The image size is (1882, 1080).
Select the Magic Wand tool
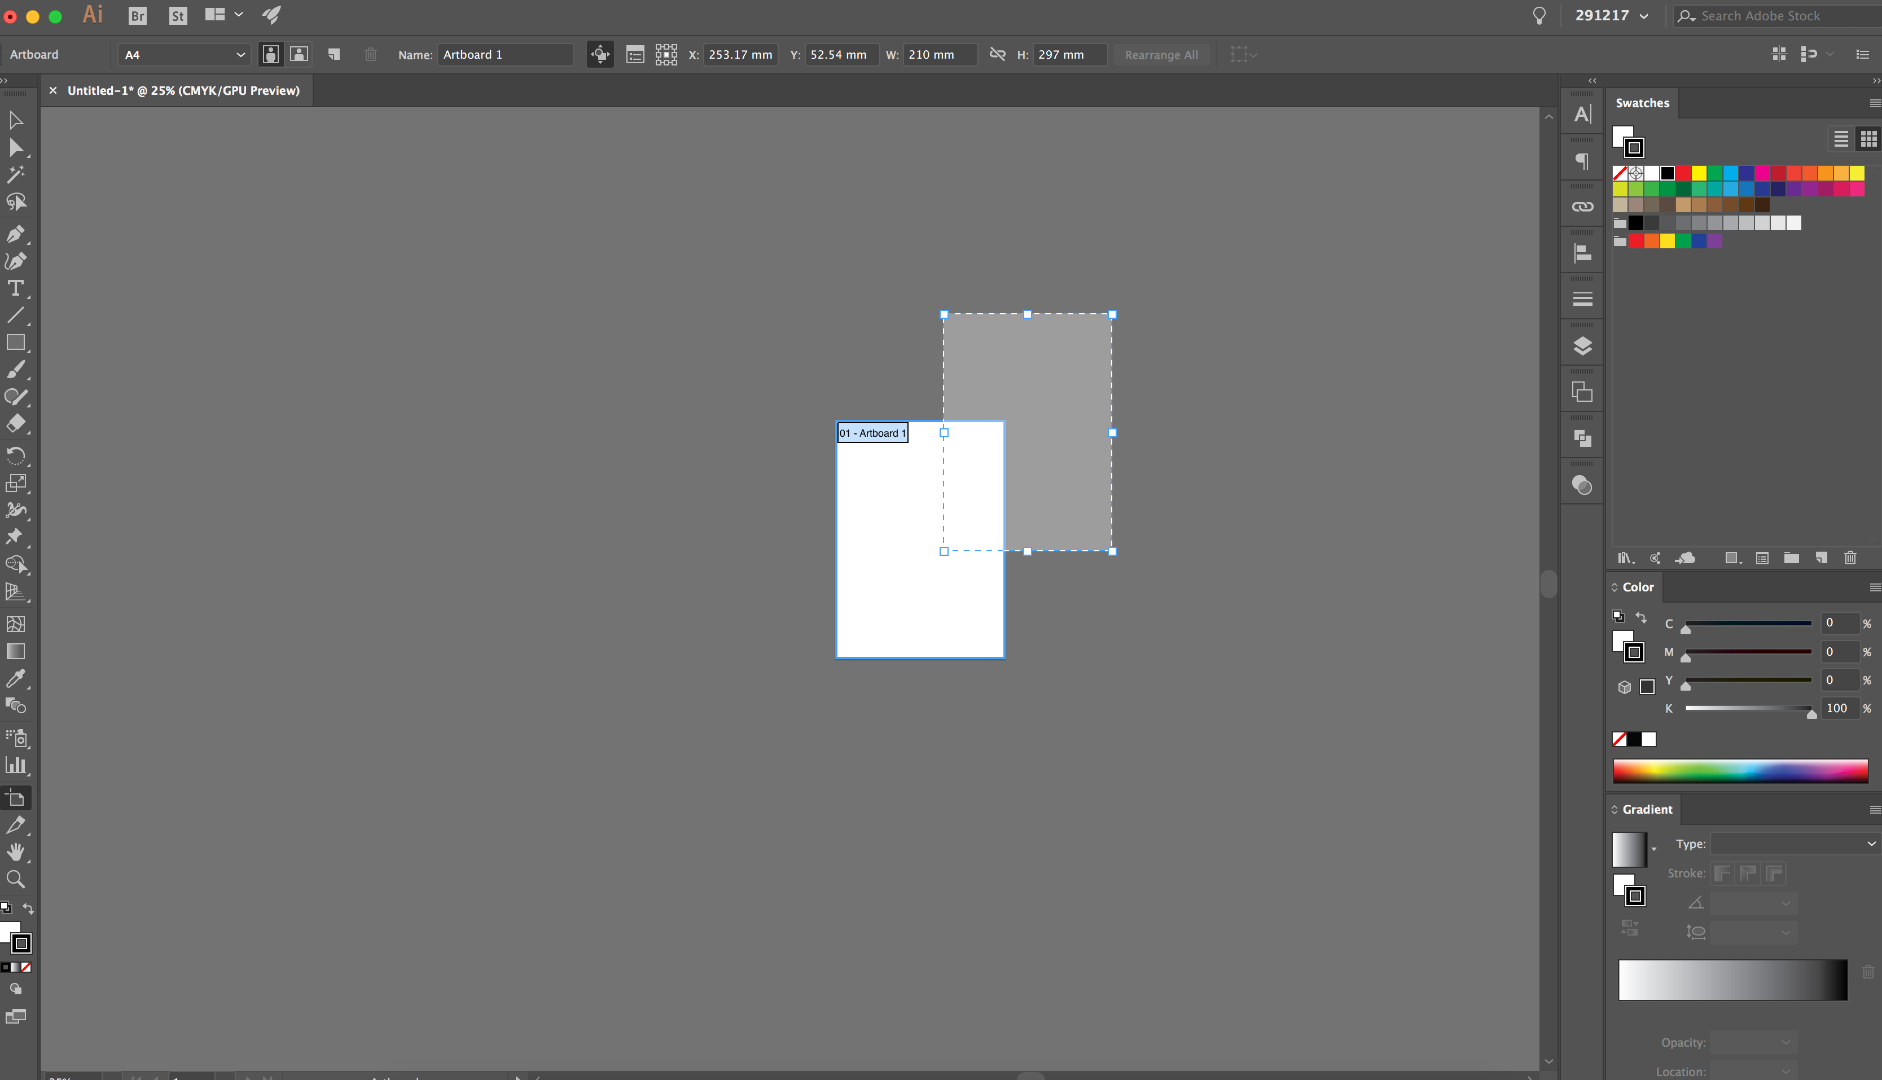point(16,175)
